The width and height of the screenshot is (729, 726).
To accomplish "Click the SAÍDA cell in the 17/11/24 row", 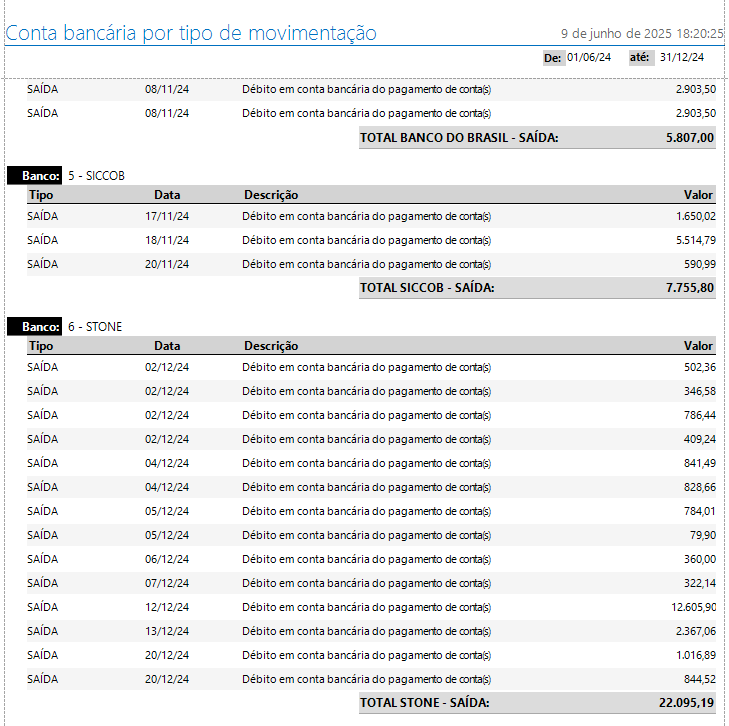I will (42, 216).
